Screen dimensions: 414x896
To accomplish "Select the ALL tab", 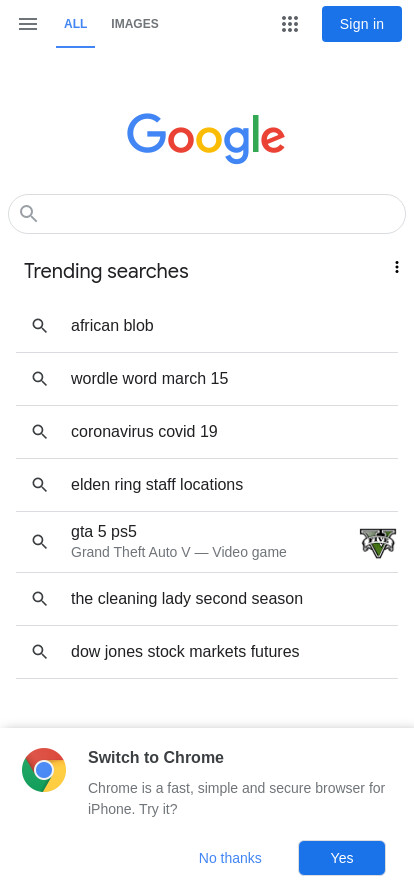I will tap(75, 24).
